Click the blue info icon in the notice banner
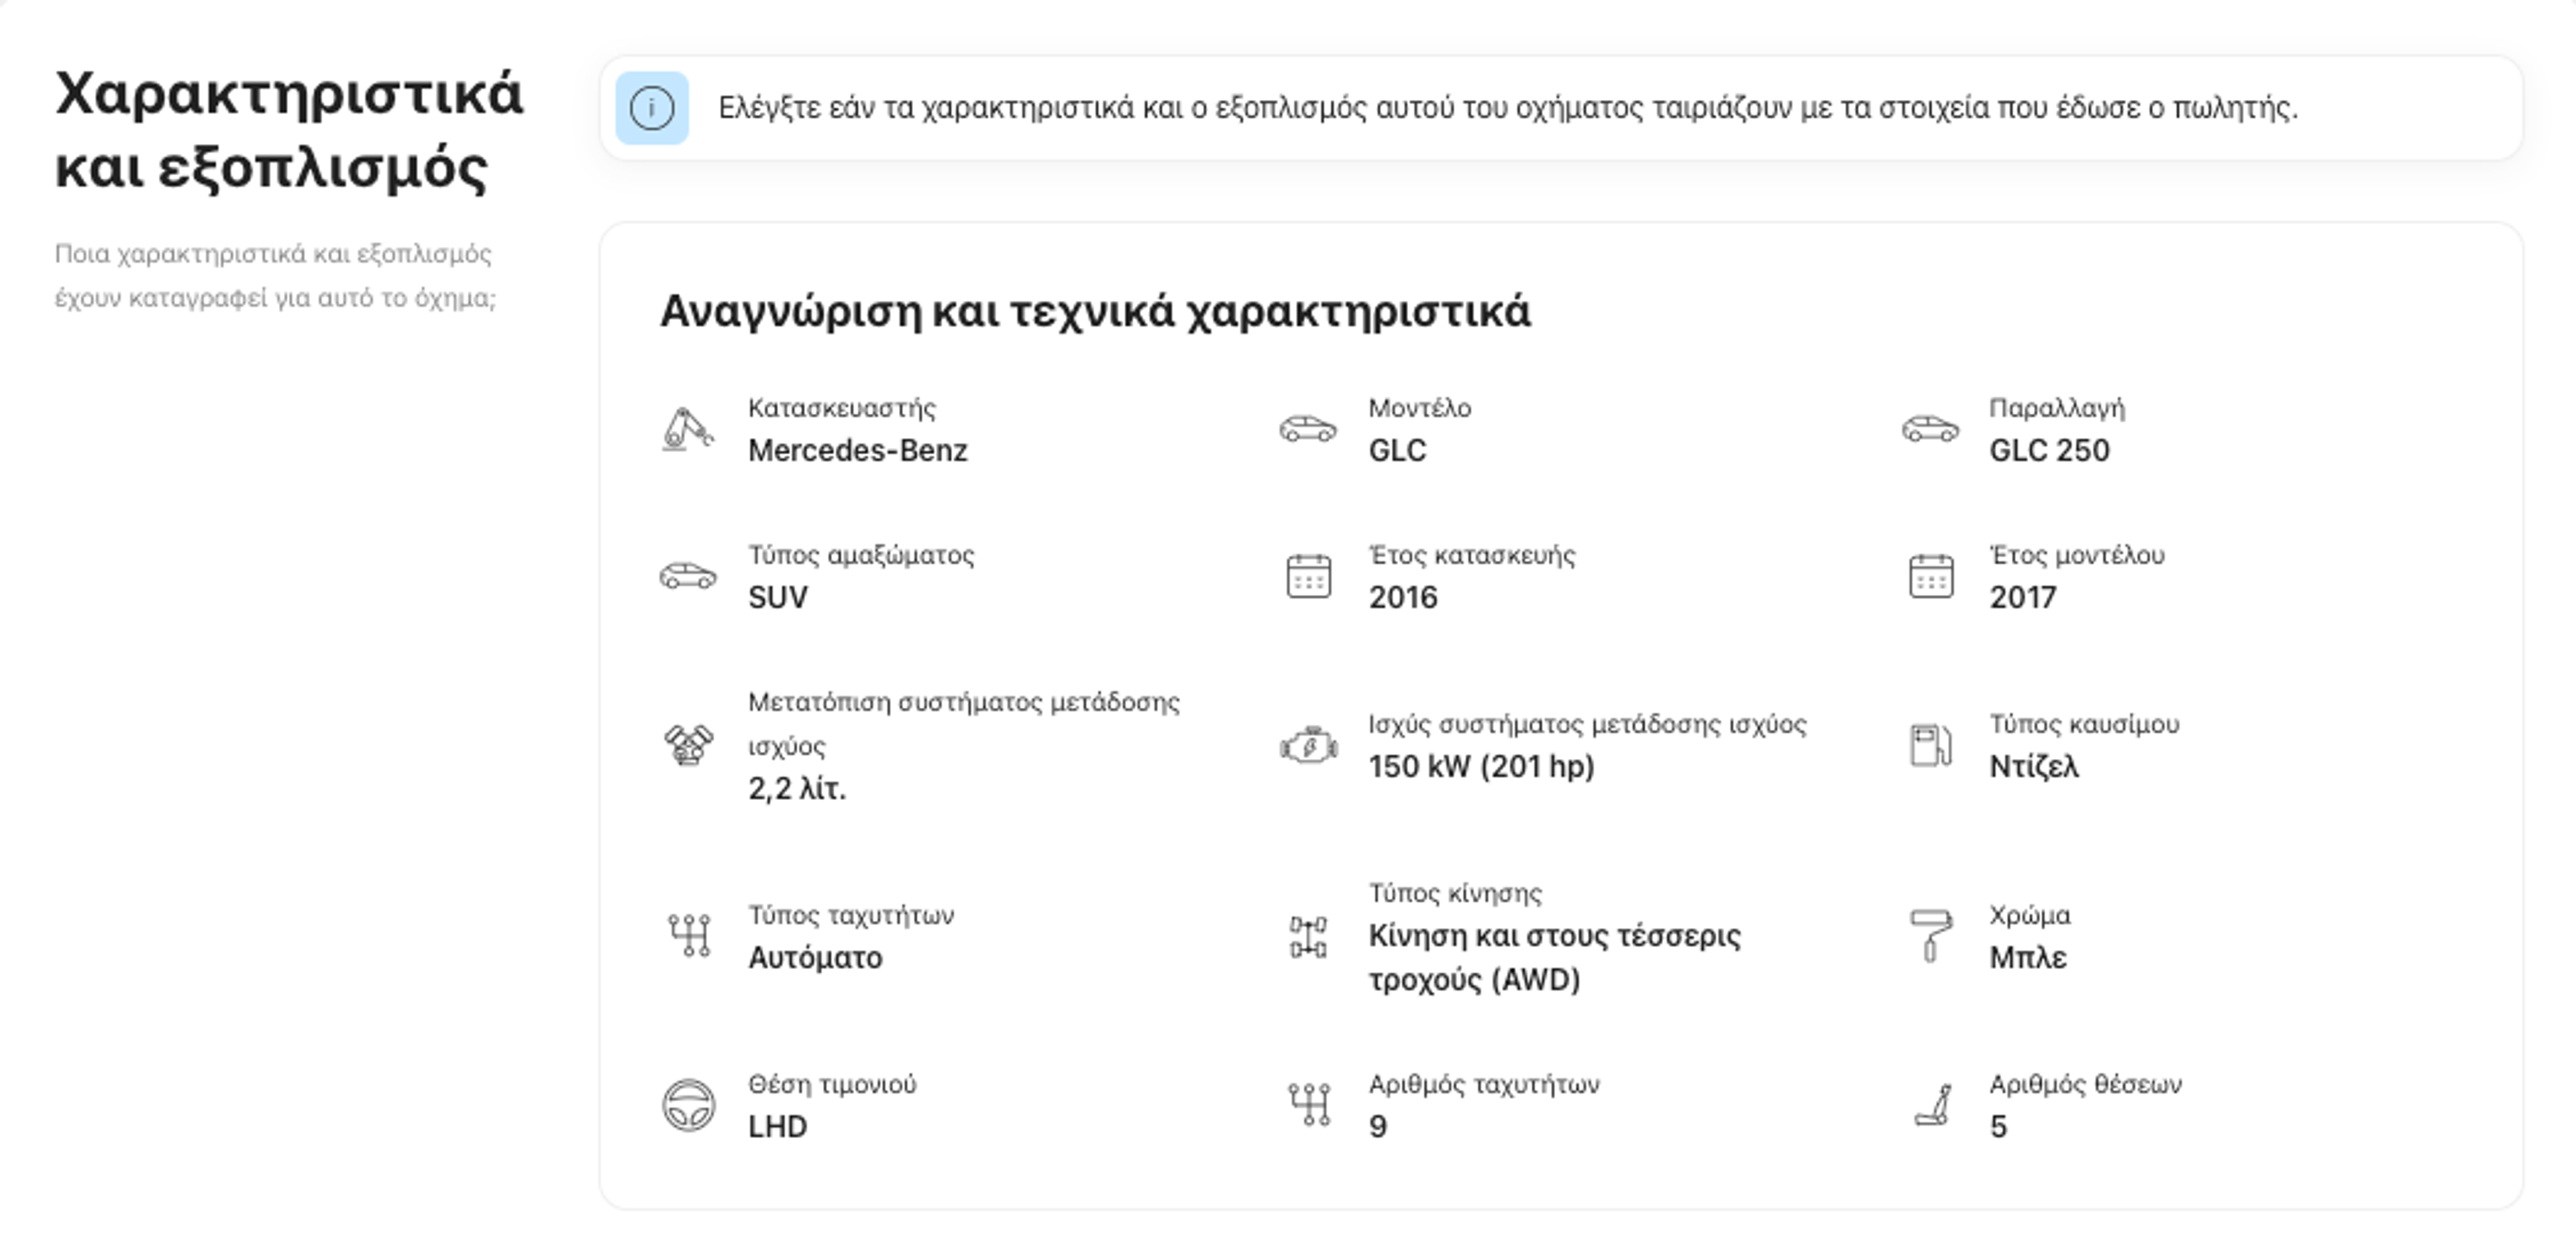 point(651,108)
